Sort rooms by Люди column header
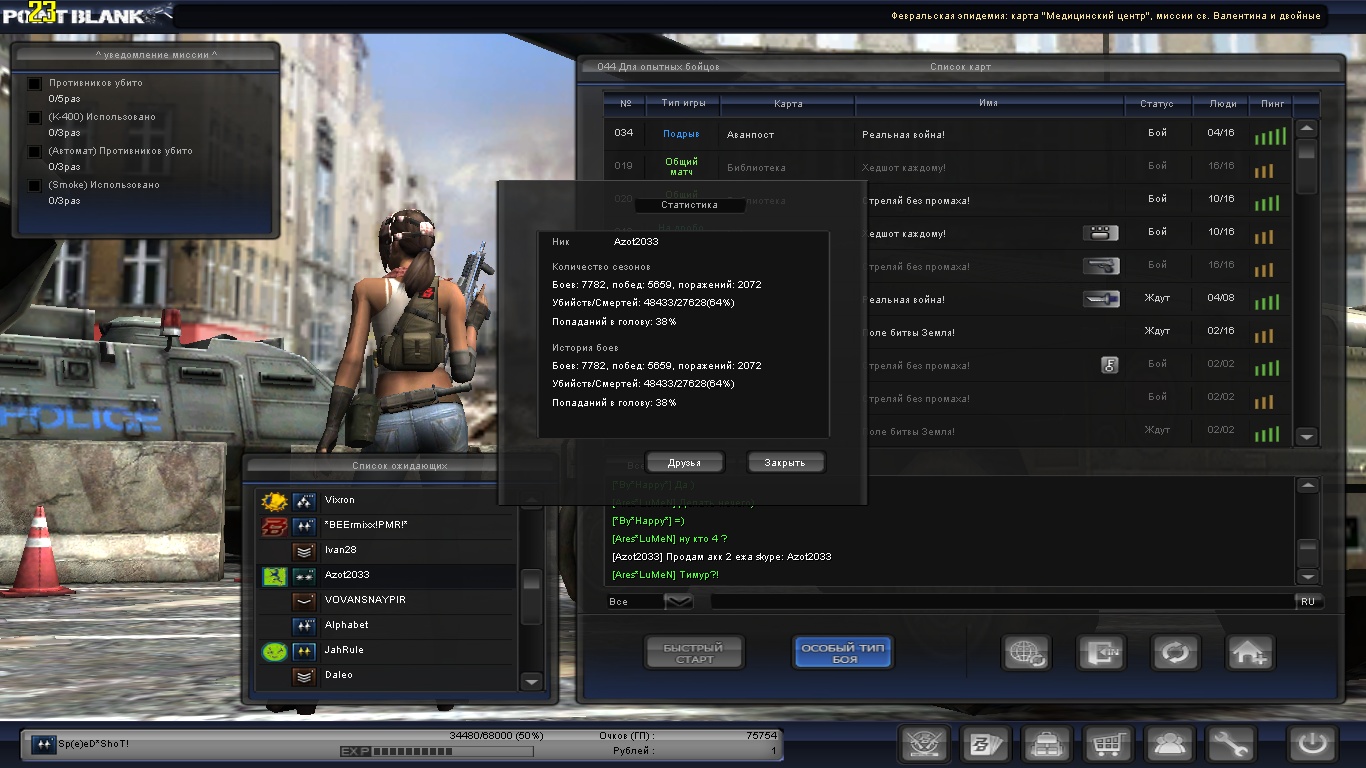The width and height of the screenshot is (1366, 768). point(1221,103)
